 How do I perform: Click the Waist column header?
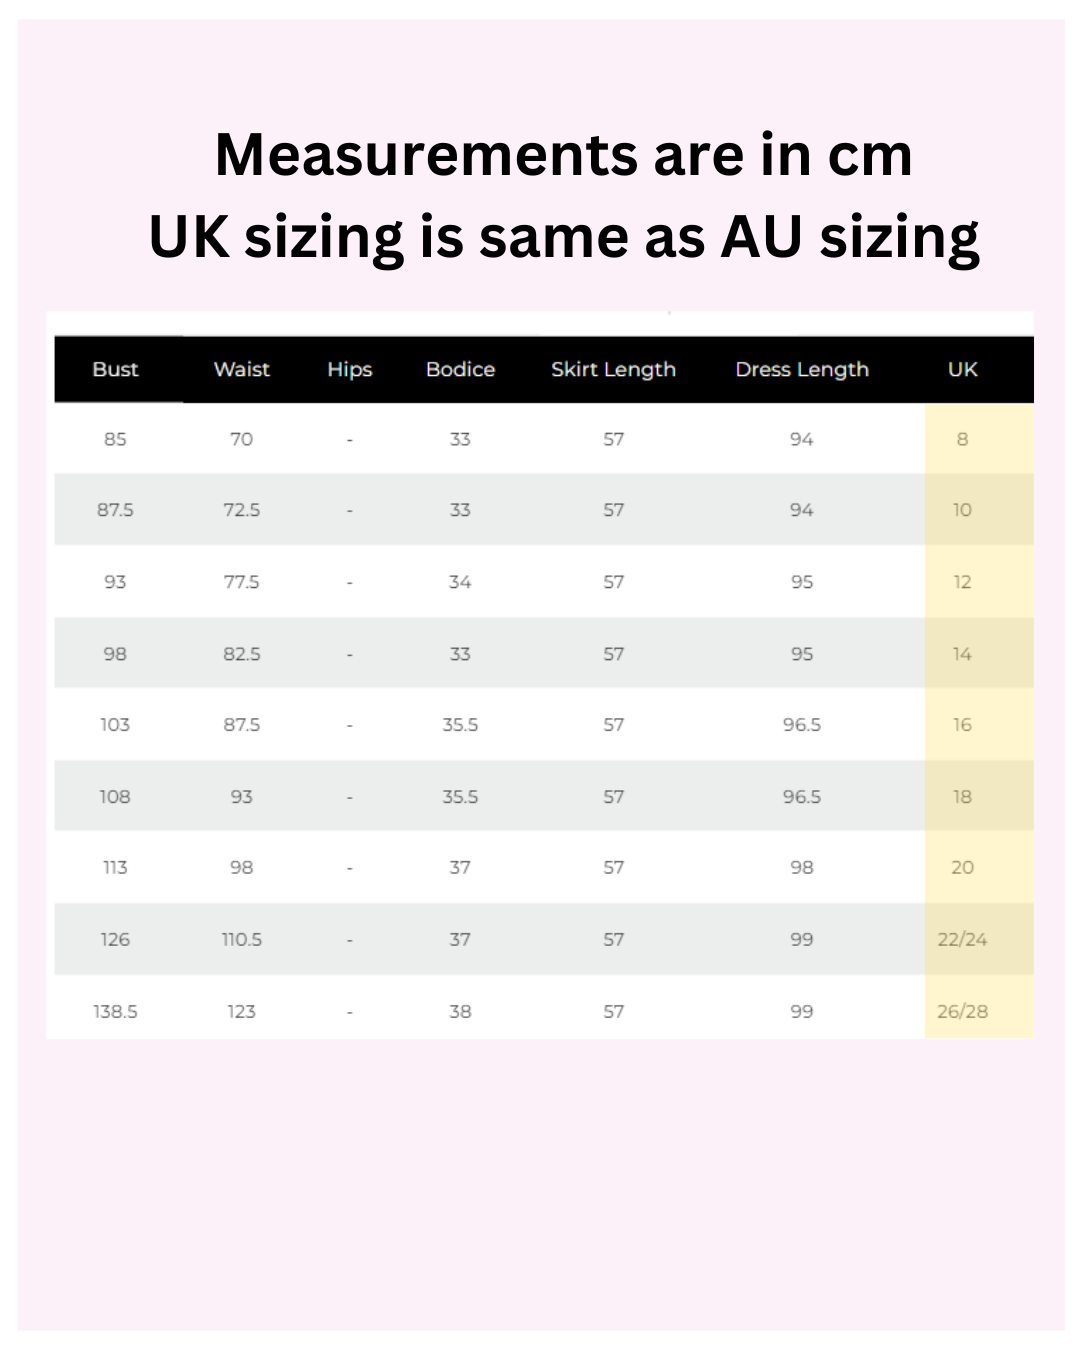coord(241,370)
